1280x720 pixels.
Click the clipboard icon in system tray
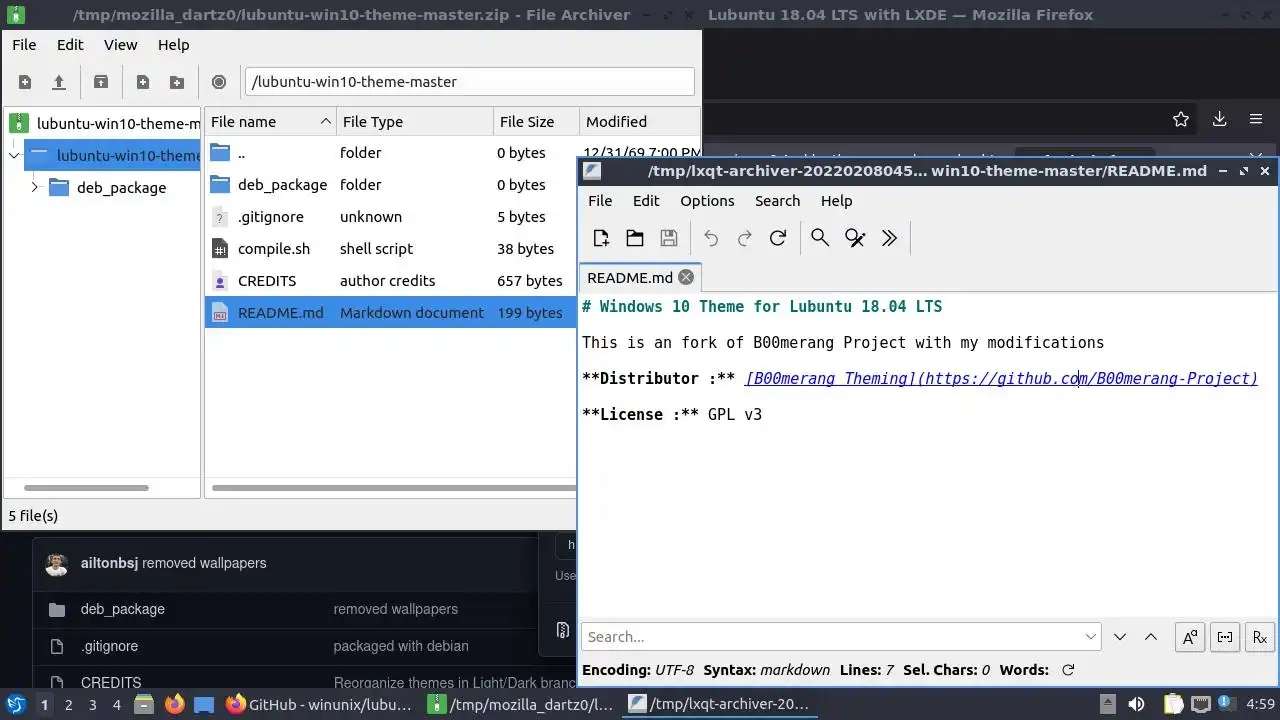(x=1173, y=704)
